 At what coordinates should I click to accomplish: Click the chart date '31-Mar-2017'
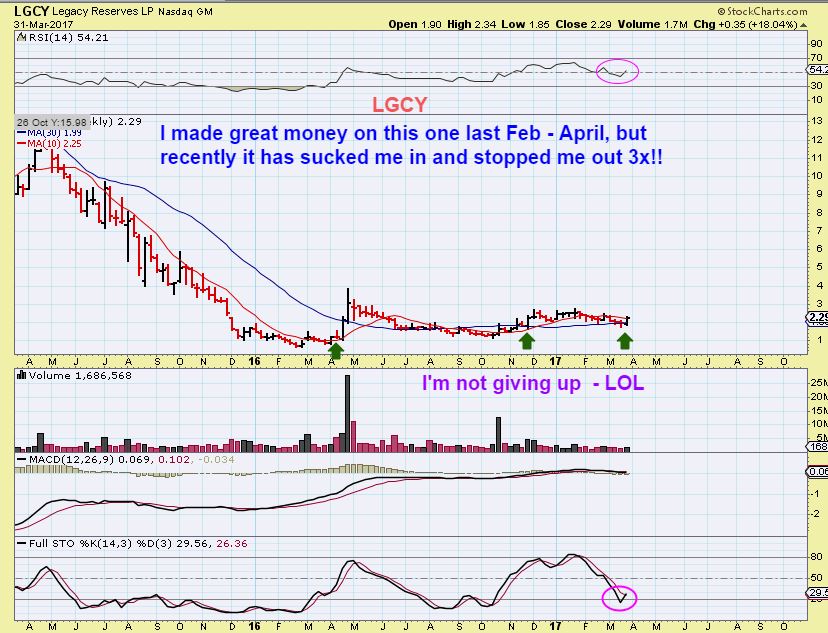[43, 25]
